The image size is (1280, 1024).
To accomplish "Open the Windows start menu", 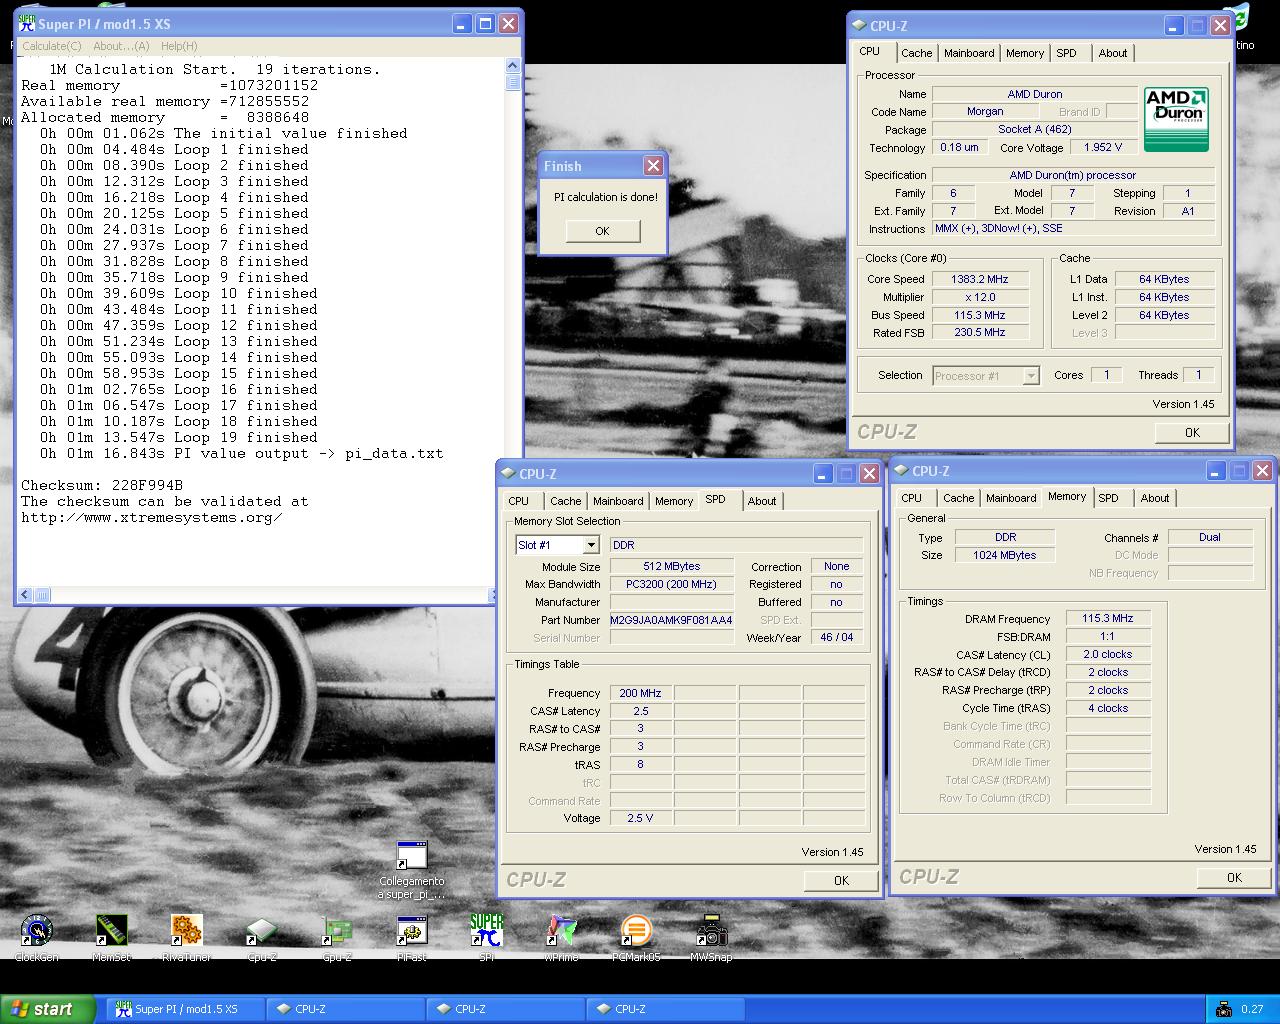I will [48, 1009].
